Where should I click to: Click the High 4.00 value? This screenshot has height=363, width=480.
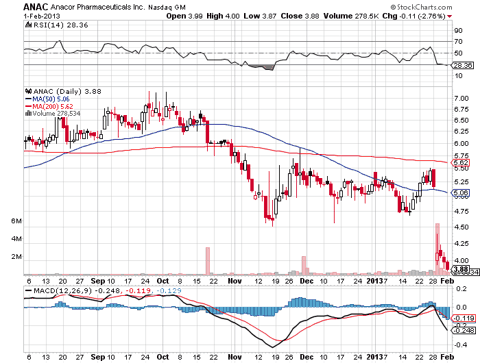coord(223,16)
